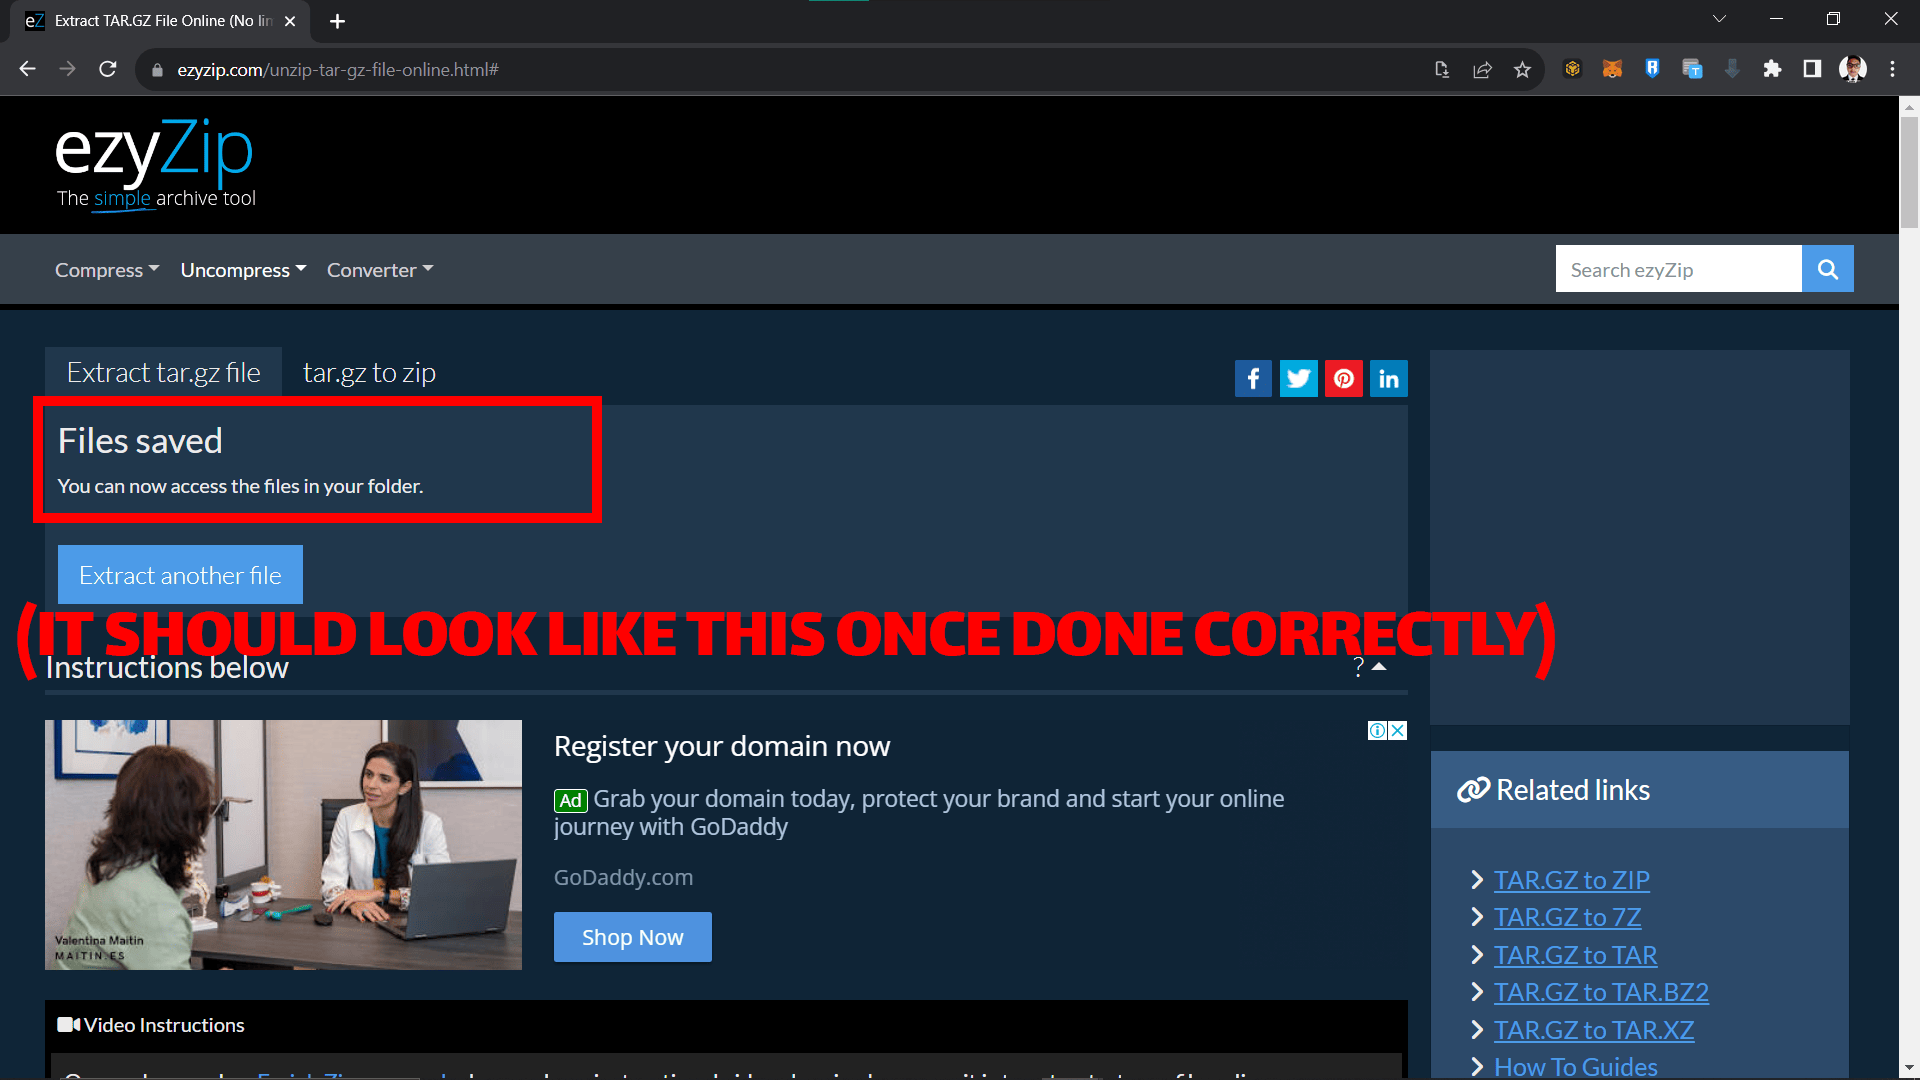Click the bookmark star icon
The height and width of the screenshot is (1080, 1920).
1522,69
